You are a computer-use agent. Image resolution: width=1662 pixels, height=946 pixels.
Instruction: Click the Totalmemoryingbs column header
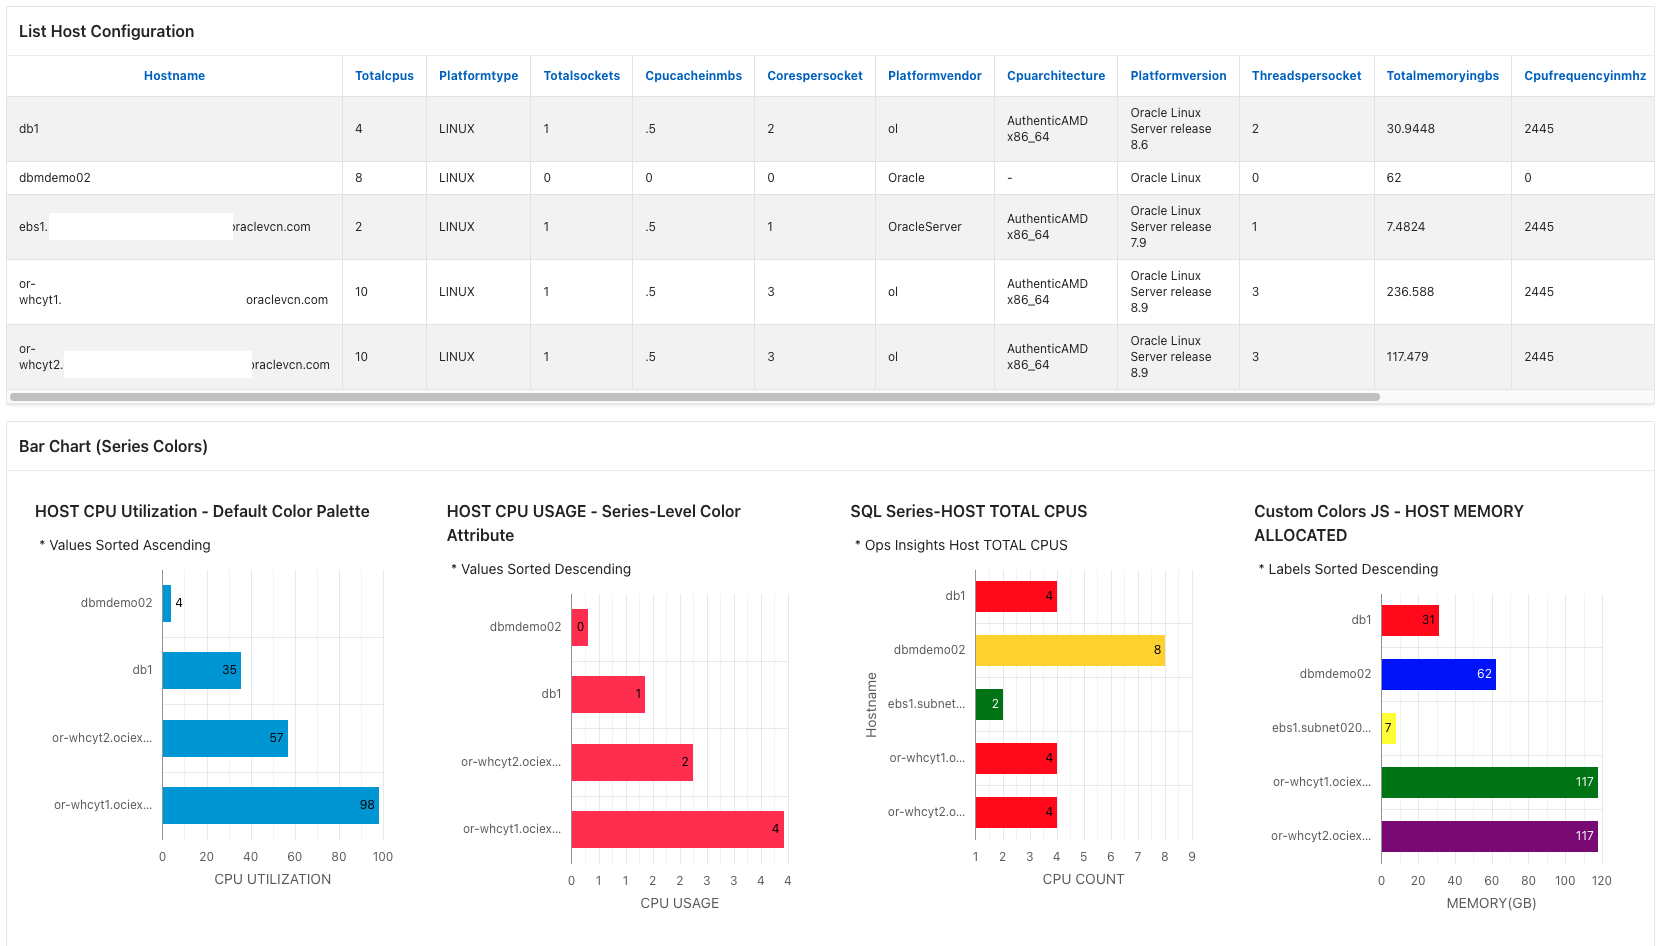tap(1442, 76)
